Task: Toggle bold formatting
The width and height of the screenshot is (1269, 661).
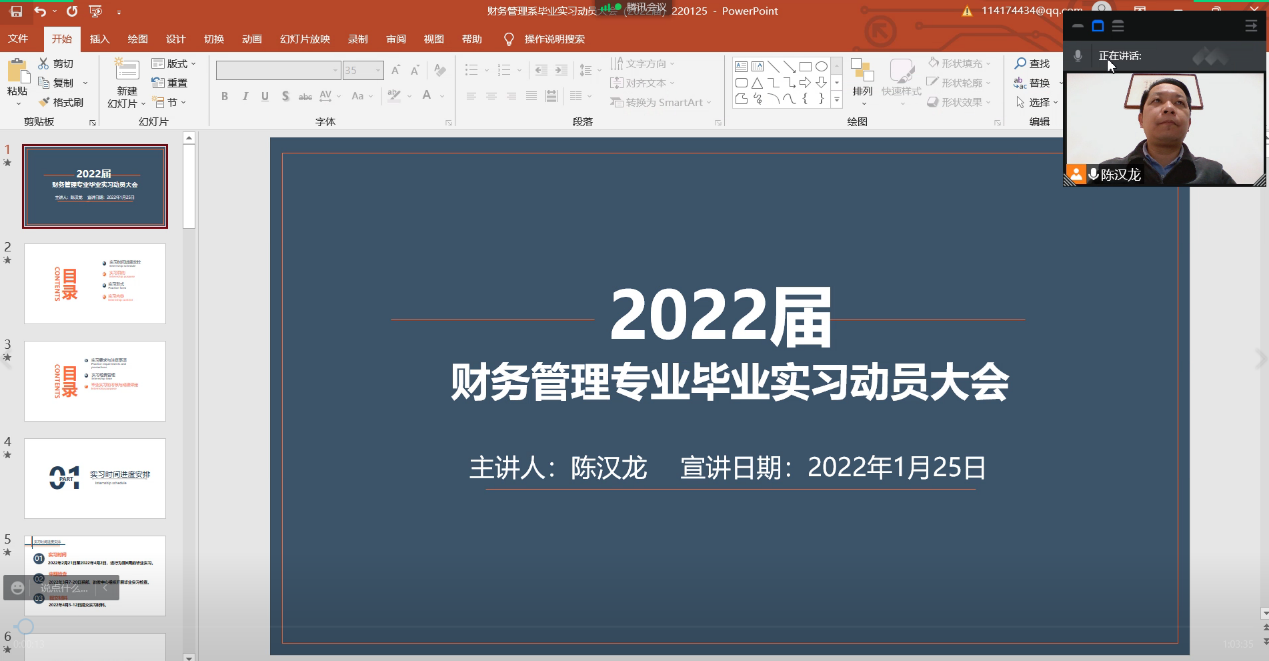Action: pyautogui.click(x=225, y=96)
